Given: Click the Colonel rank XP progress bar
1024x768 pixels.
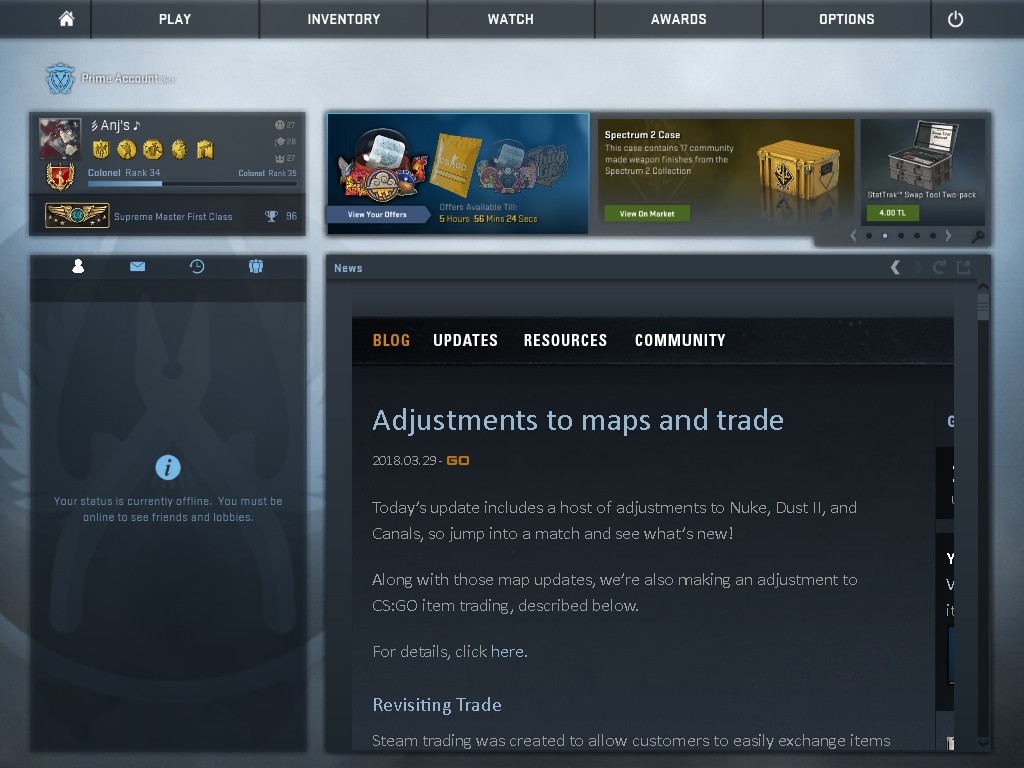Looking at the screenshot, I should click(192, 184).
